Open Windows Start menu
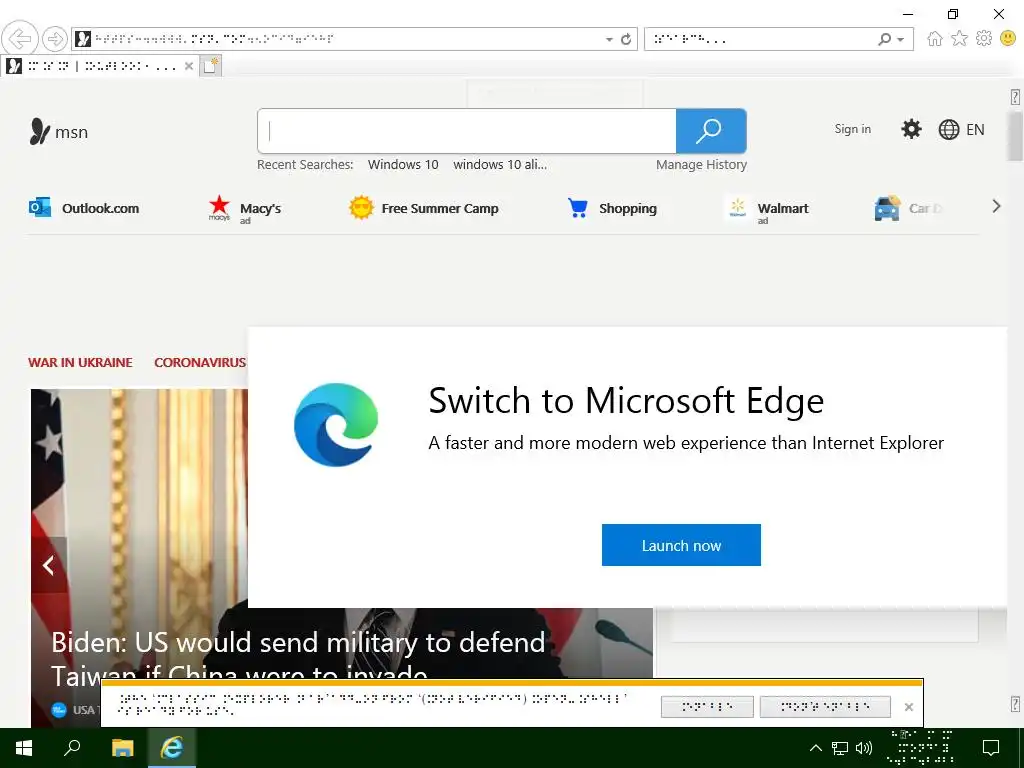Viewport: 1024px width, 768px height. point(24,748)
